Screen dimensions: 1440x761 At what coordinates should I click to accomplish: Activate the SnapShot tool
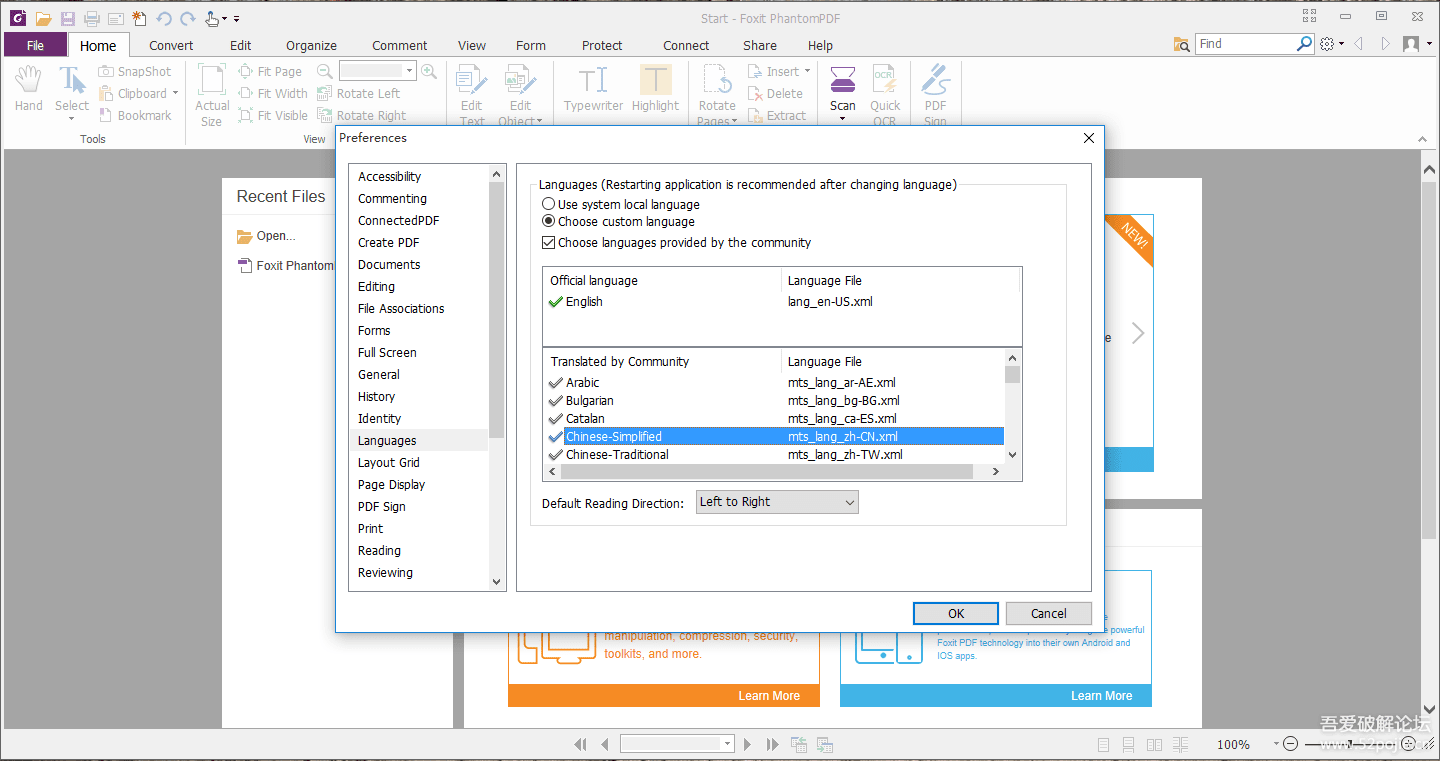click(135, 72)
